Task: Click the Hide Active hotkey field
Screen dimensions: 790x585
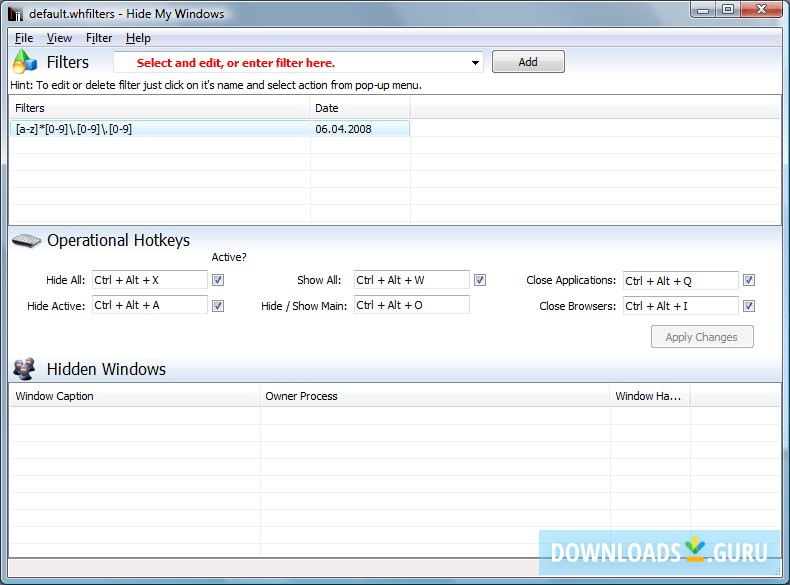Action: click(150, 305)
